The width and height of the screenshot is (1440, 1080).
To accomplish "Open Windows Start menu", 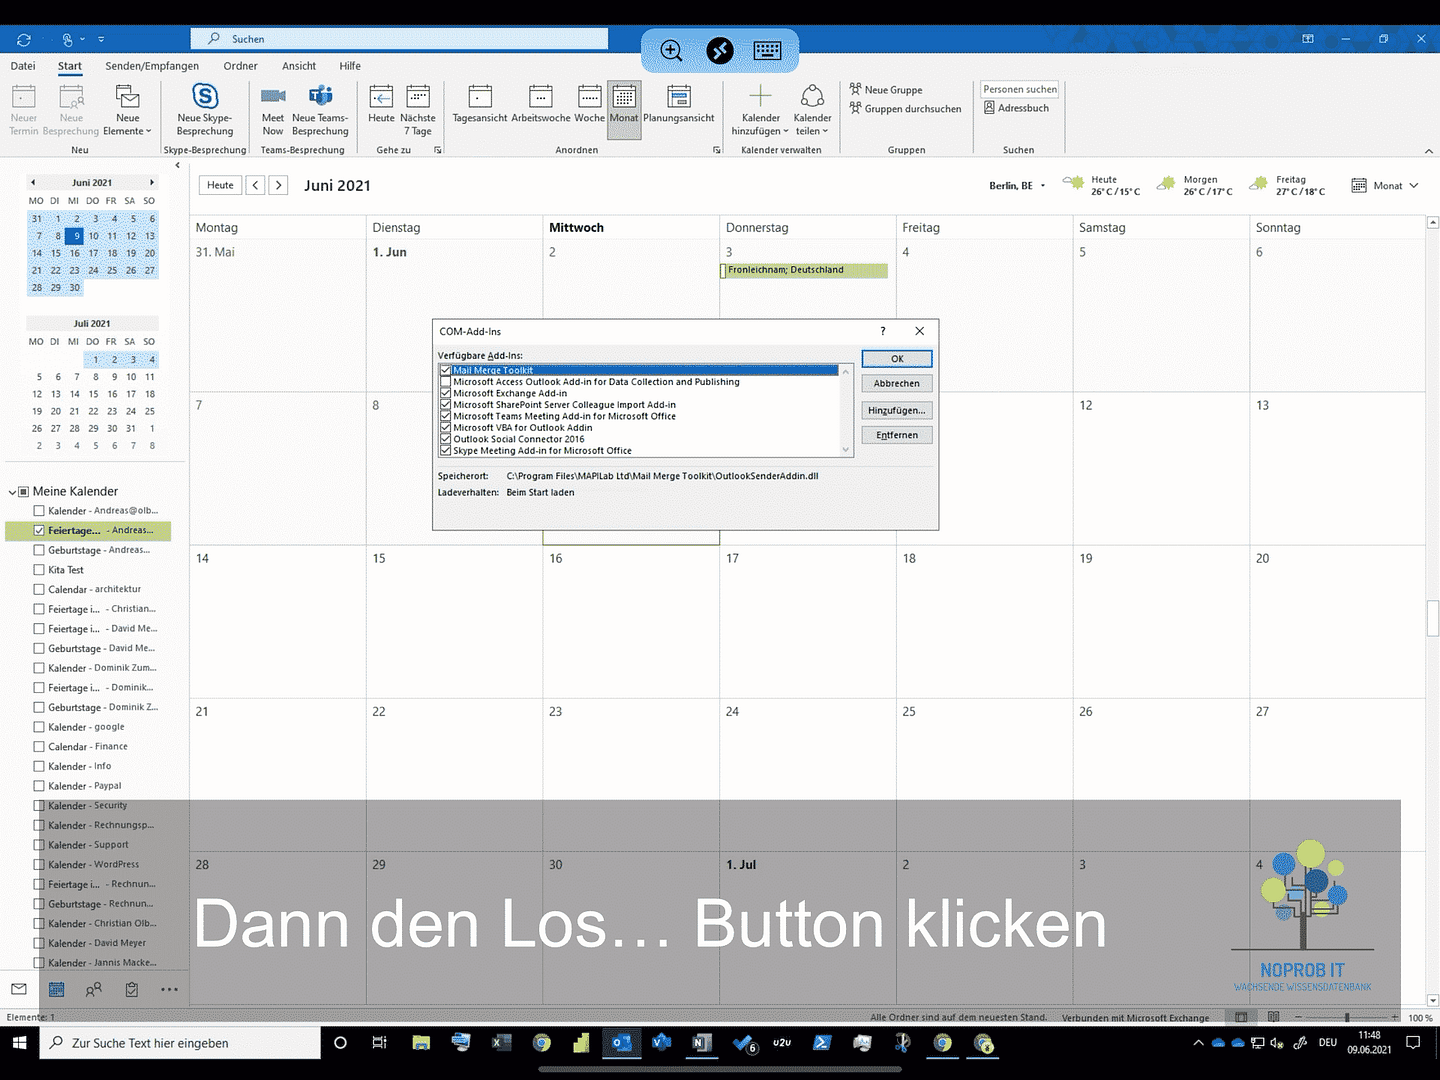I will pos(19,1043).
